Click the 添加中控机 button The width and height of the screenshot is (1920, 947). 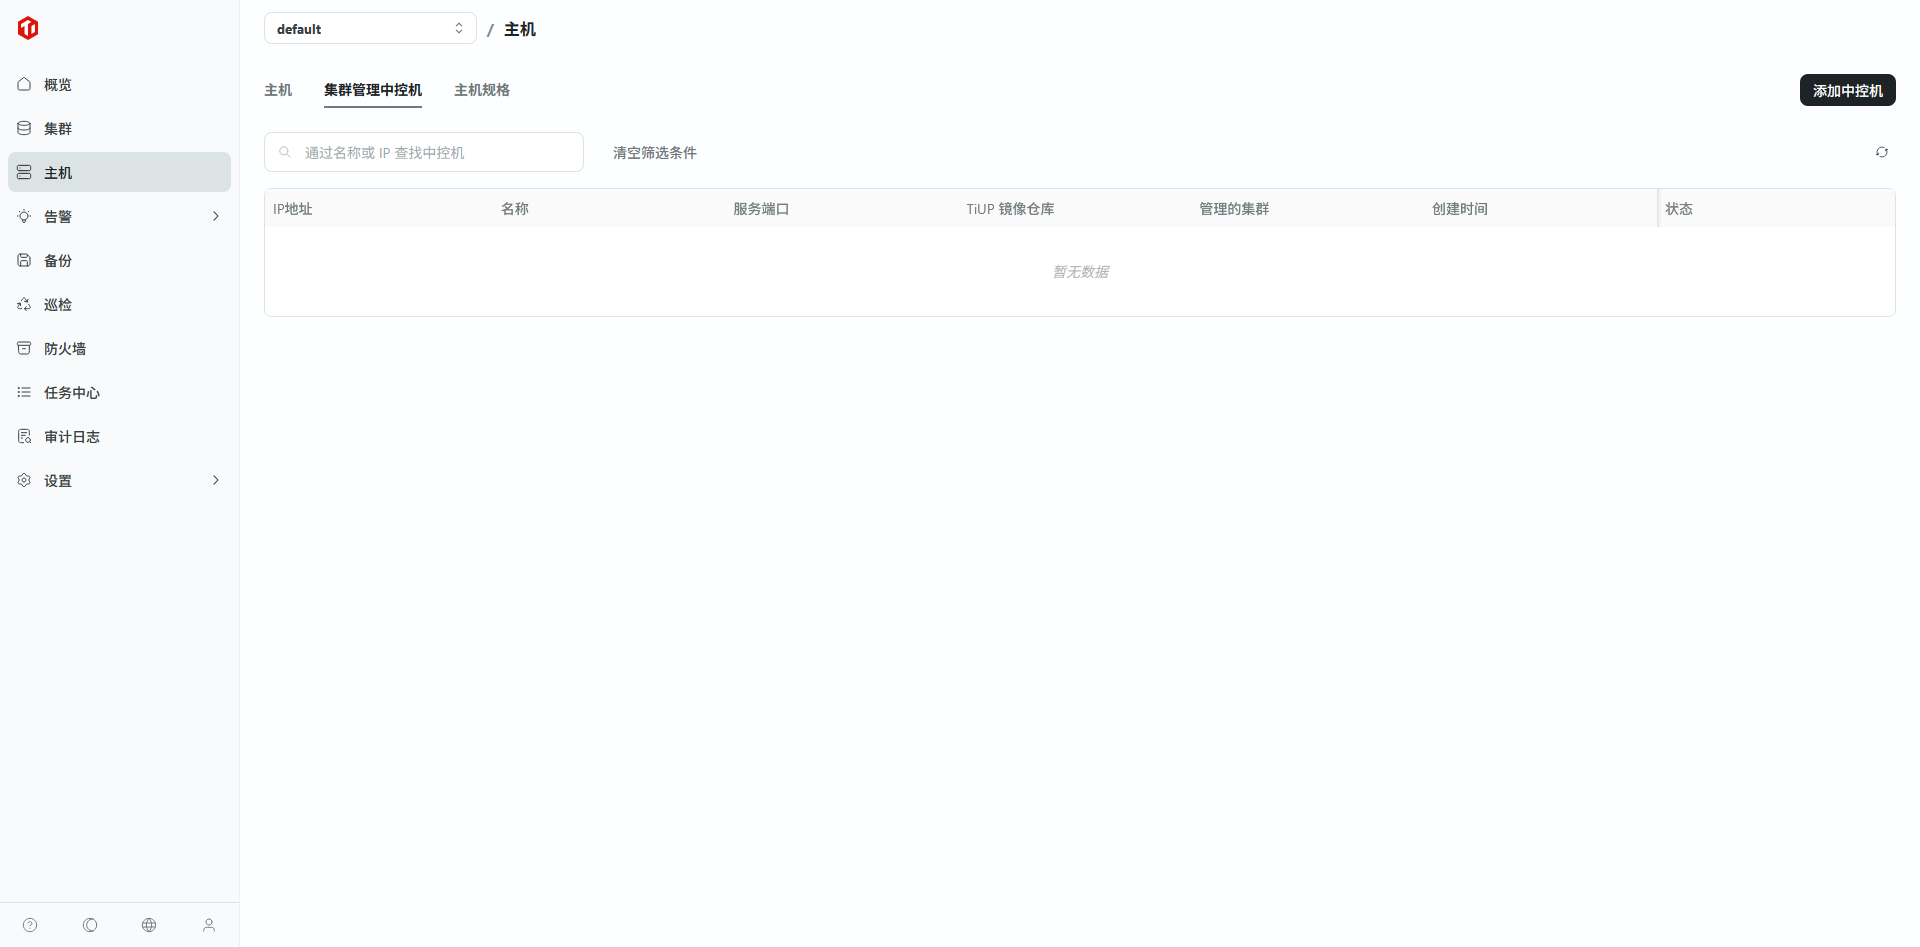click(1847, 90)
